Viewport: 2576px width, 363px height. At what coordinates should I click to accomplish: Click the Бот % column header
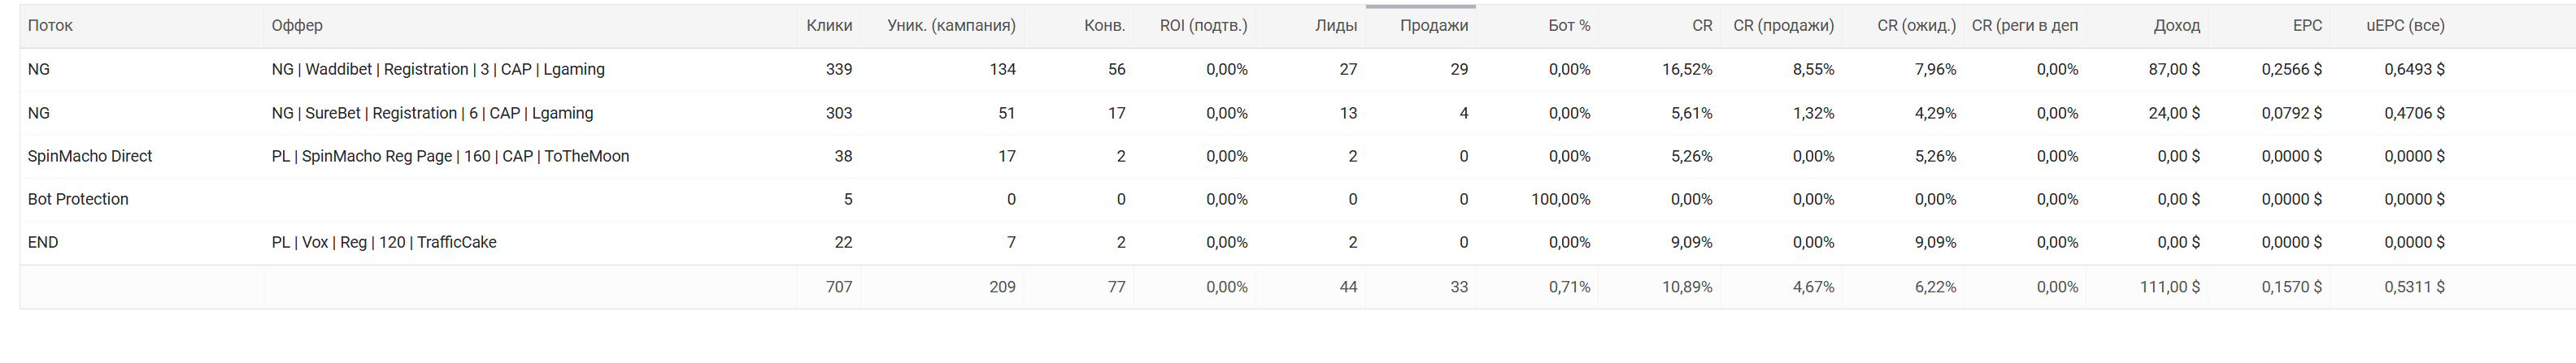1569,26
